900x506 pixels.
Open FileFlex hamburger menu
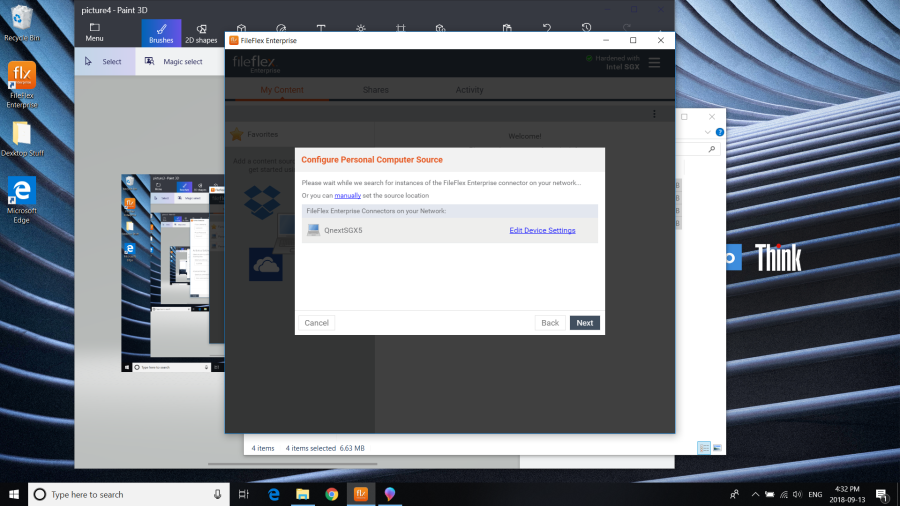(x=654, y=63)
